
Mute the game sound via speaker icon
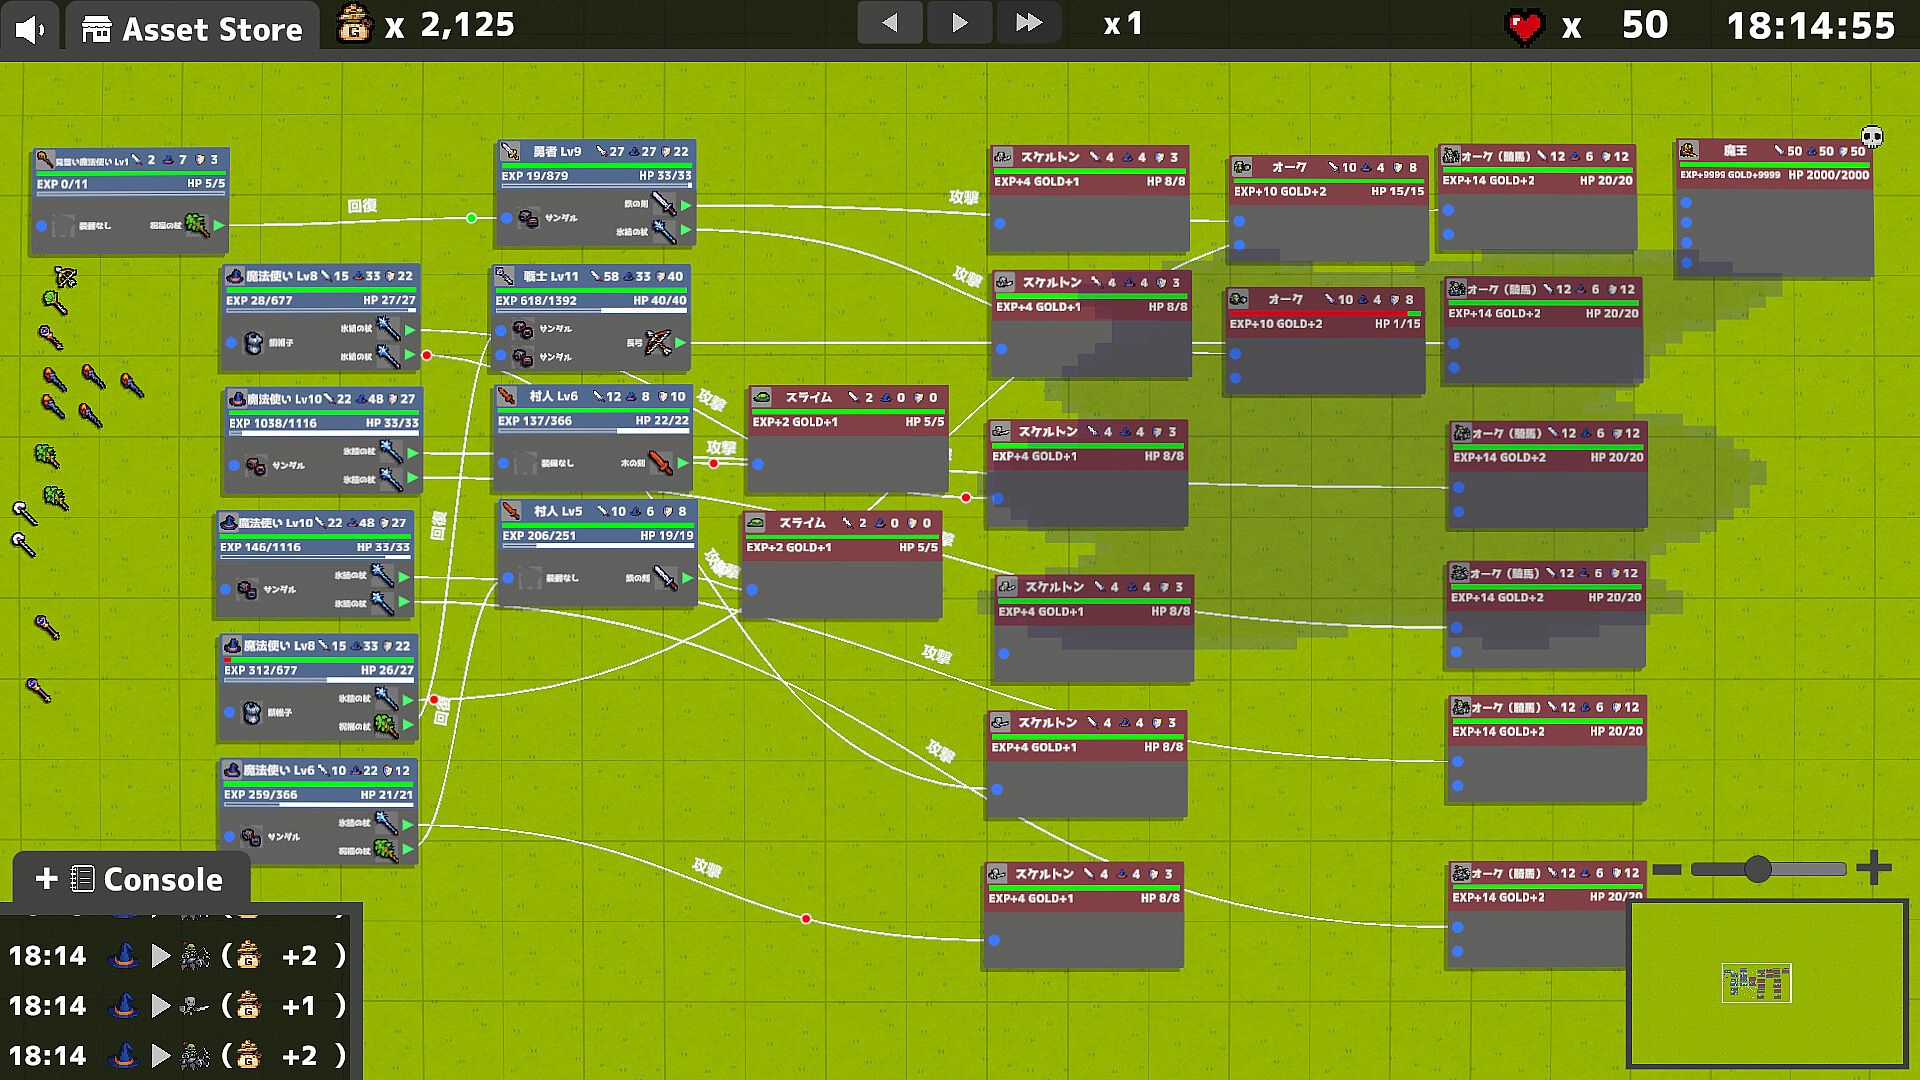click(x=31, y=28)
